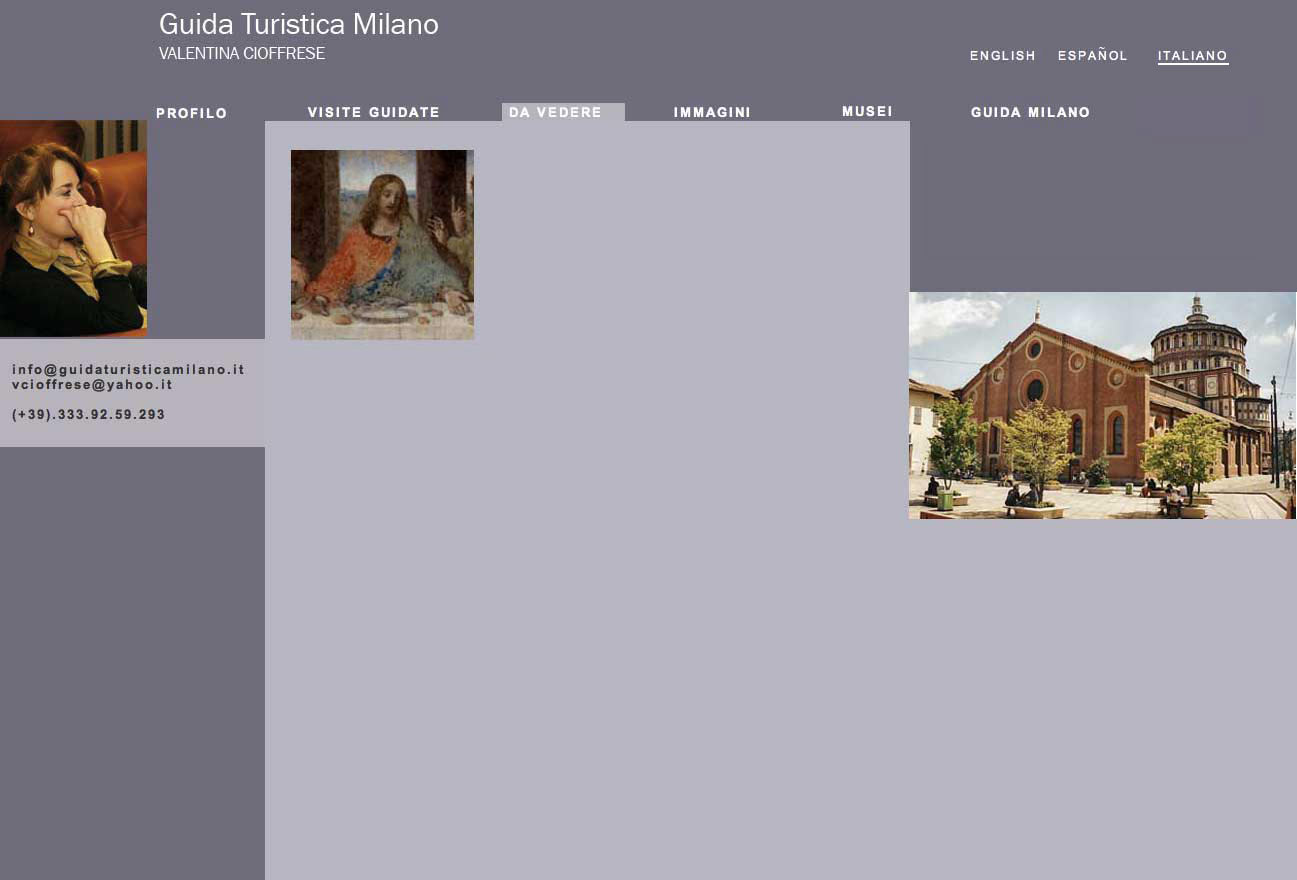Click the Guida Turistica Milano title
Screen dimensions: 1297x880
(x=299, y=25)
